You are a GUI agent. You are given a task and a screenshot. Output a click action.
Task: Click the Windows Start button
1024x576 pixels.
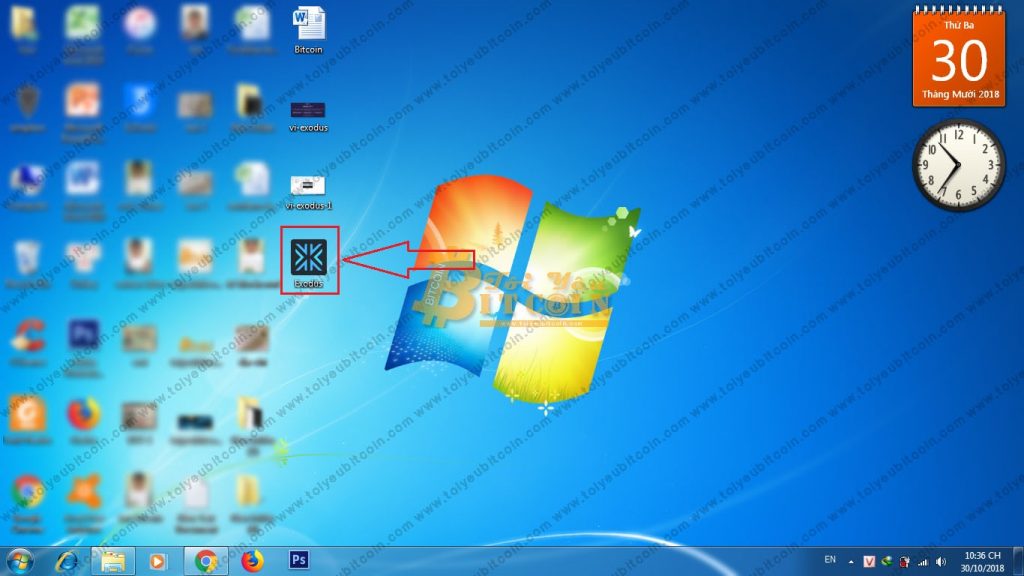(19, 560)
